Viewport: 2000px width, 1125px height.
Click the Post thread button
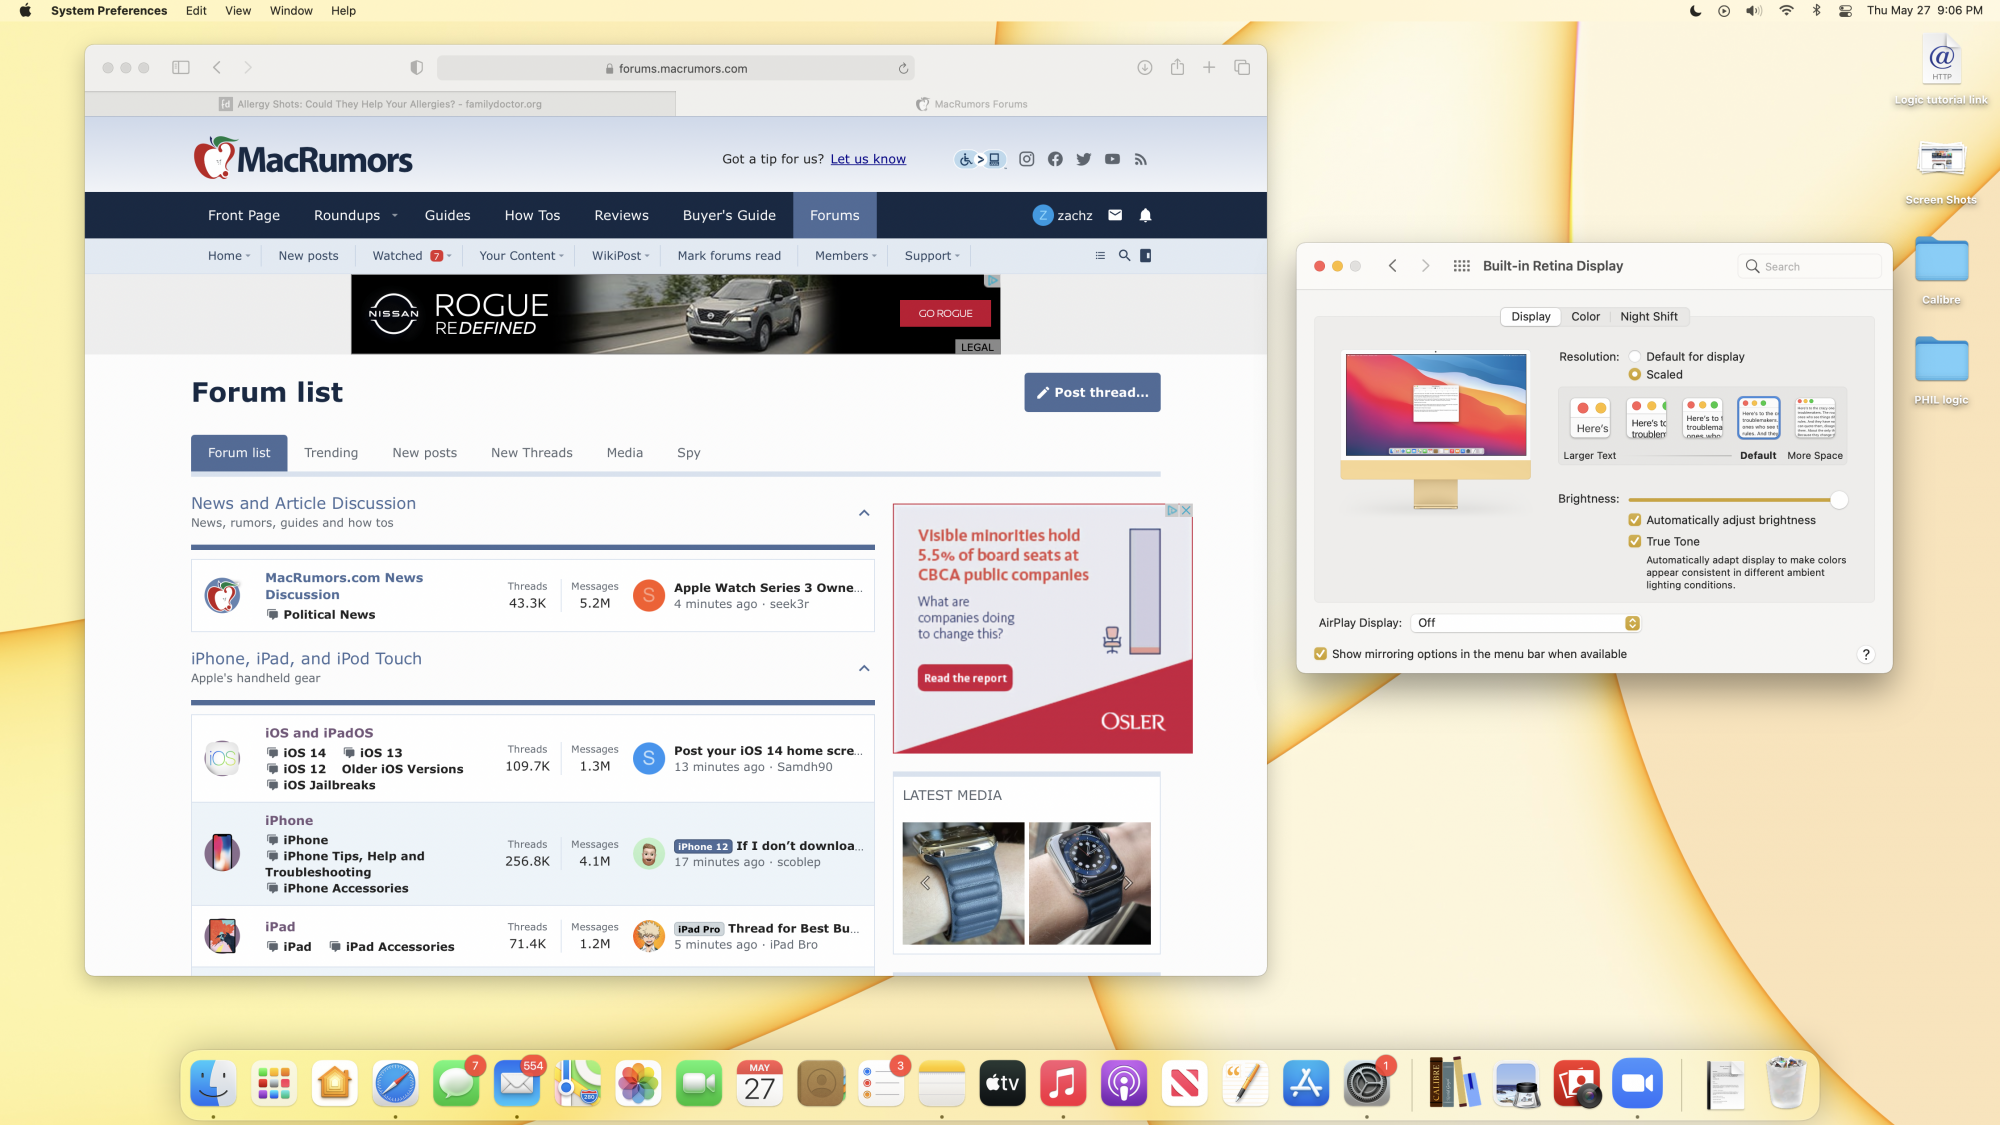tap(1092, 393)
